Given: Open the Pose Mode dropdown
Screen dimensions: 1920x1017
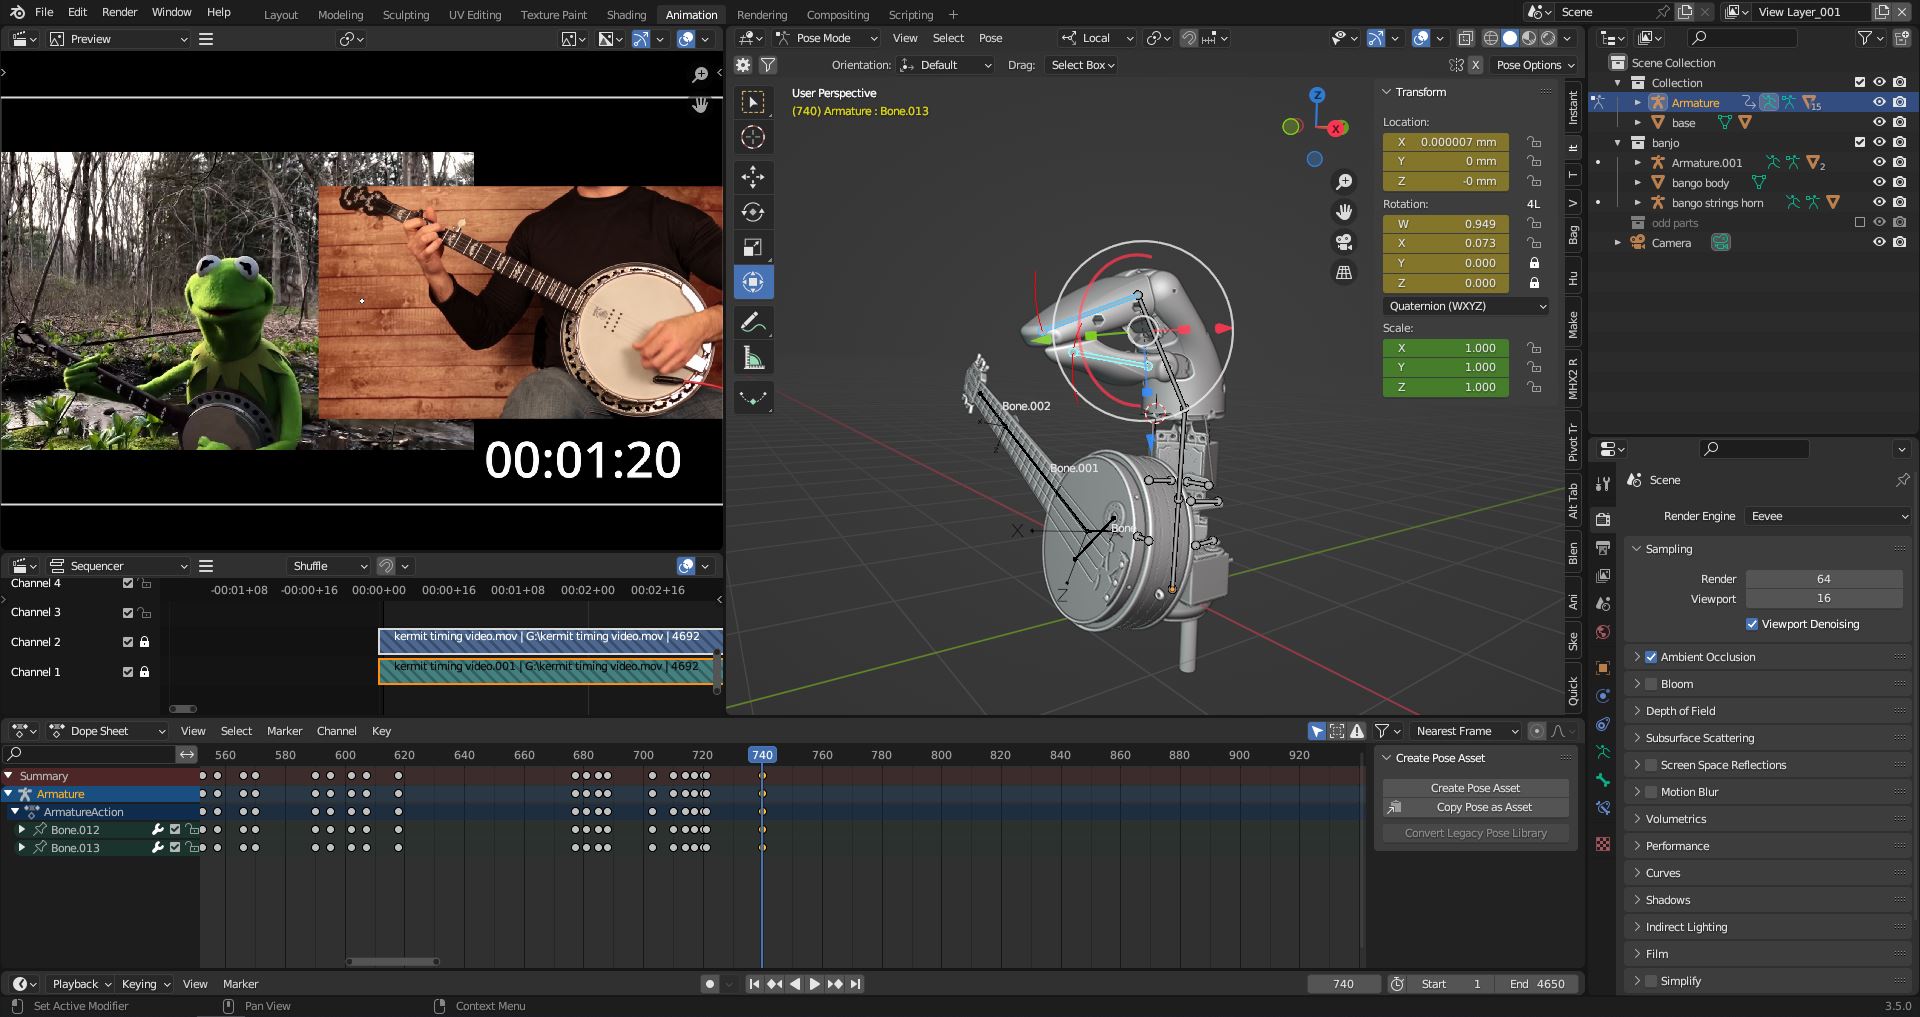Looking at the screenshot, I should pyautogui.click(x=827, y=38).
